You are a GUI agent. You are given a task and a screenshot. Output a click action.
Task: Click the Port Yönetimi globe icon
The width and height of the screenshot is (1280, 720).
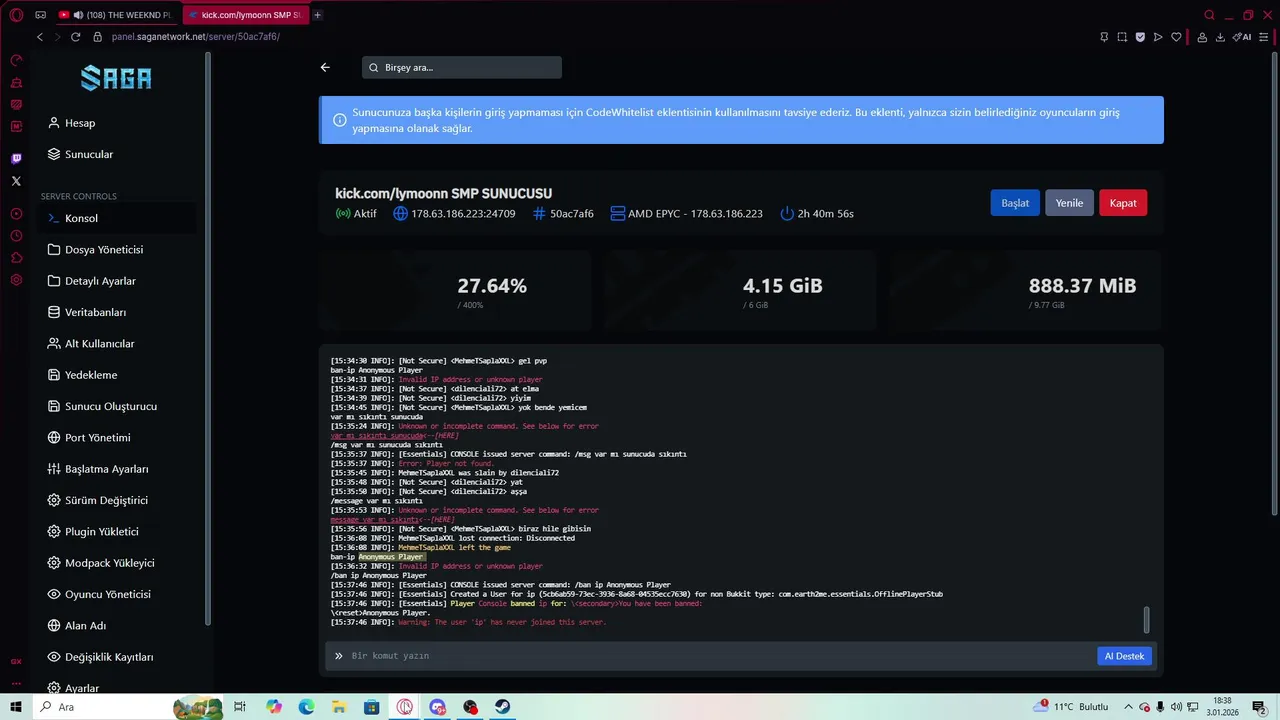coord(54,437)
